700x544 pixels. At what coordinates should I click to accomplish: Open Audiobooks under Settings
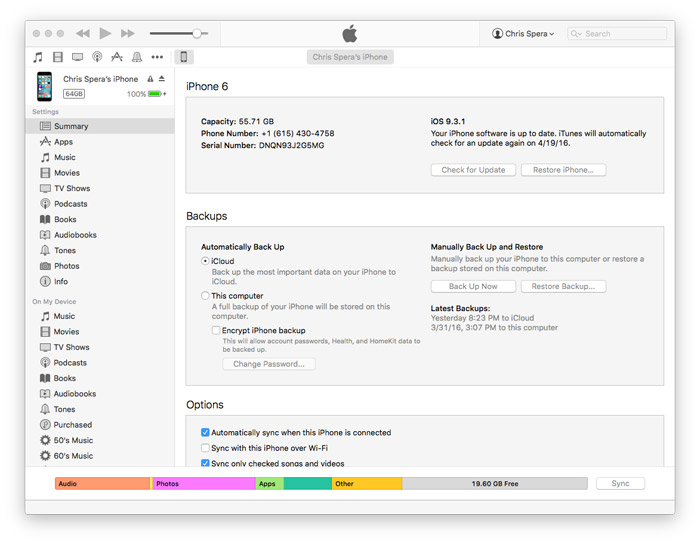click(x=100, y=235)
